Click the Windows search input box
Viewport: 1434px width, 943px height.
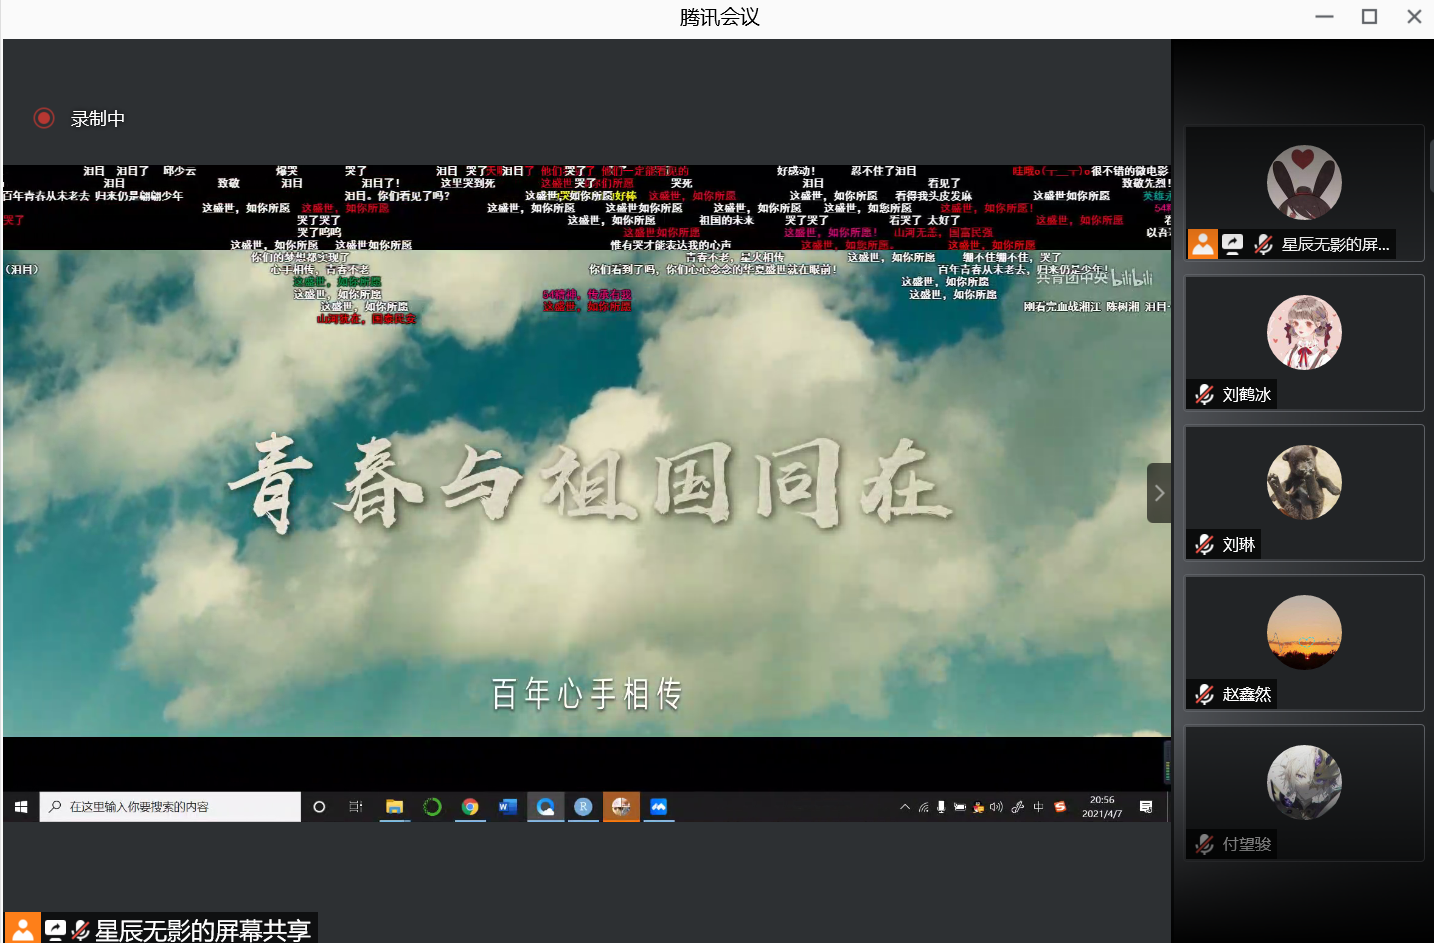coord(170,807)
